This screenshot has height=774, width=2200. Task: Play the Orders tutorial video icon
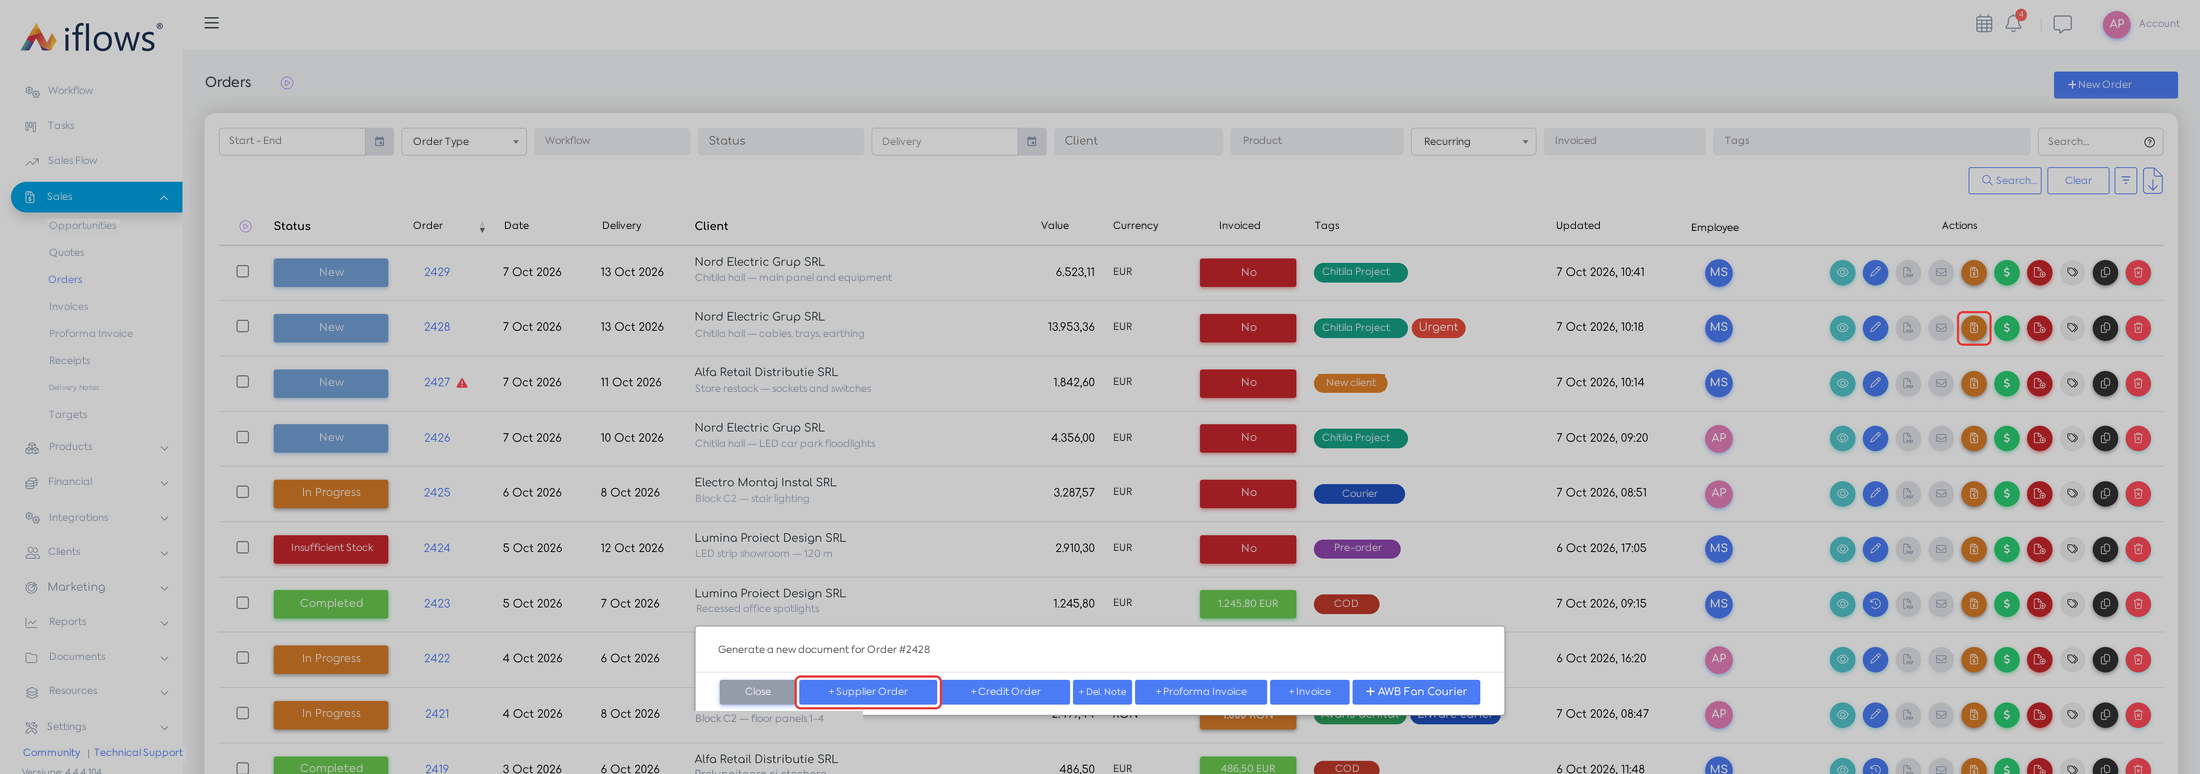click(287, 83)
